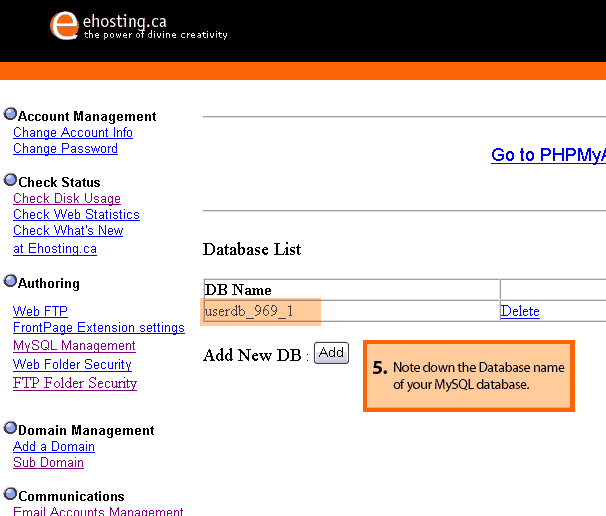Open the Change Password link

pos(65,149)
